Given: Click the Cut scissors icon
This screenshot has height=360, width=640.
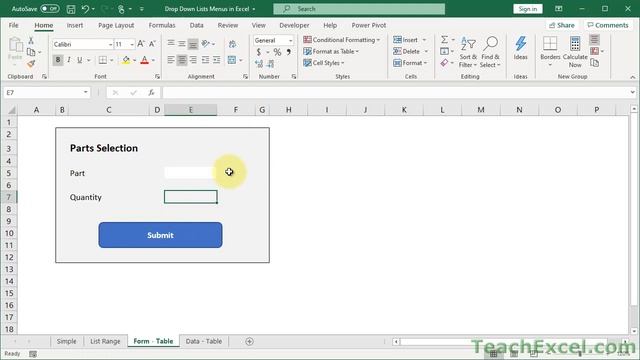Looking at the screenshot, I should (31, 41).
